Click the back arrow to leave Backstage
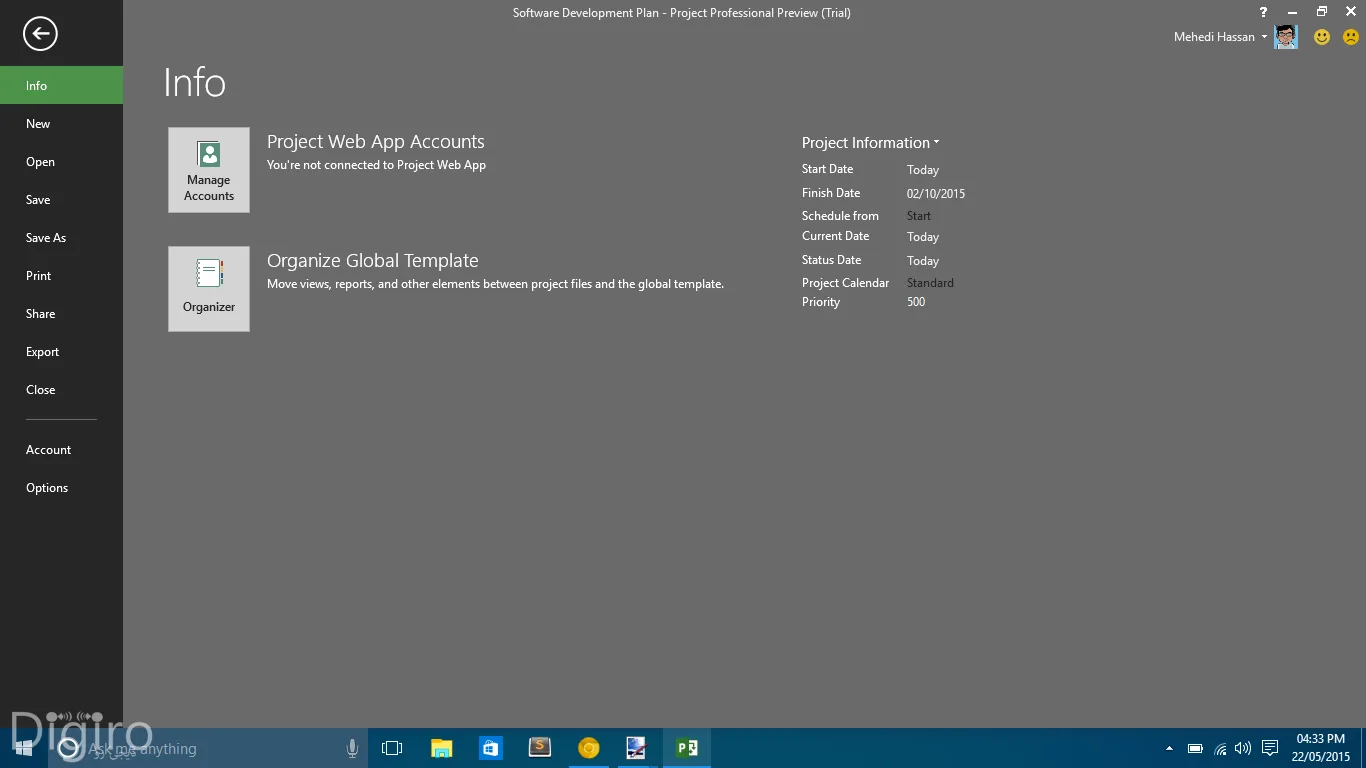Image resolution: width=1366 pixels, height=768 pixels. click(x=40, y=34)
